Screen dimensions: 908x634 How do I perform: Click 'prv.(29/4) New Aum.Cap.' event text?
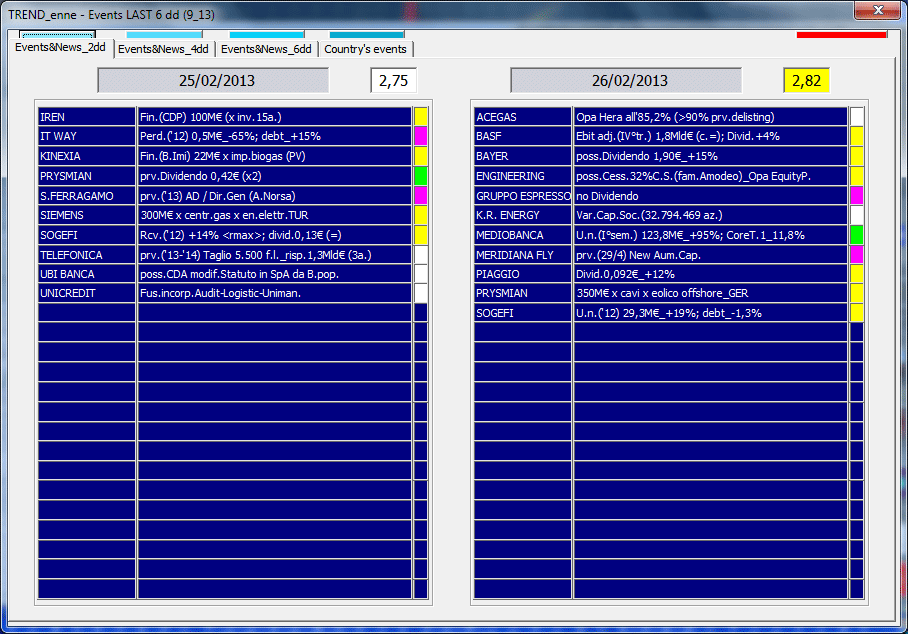638,255
